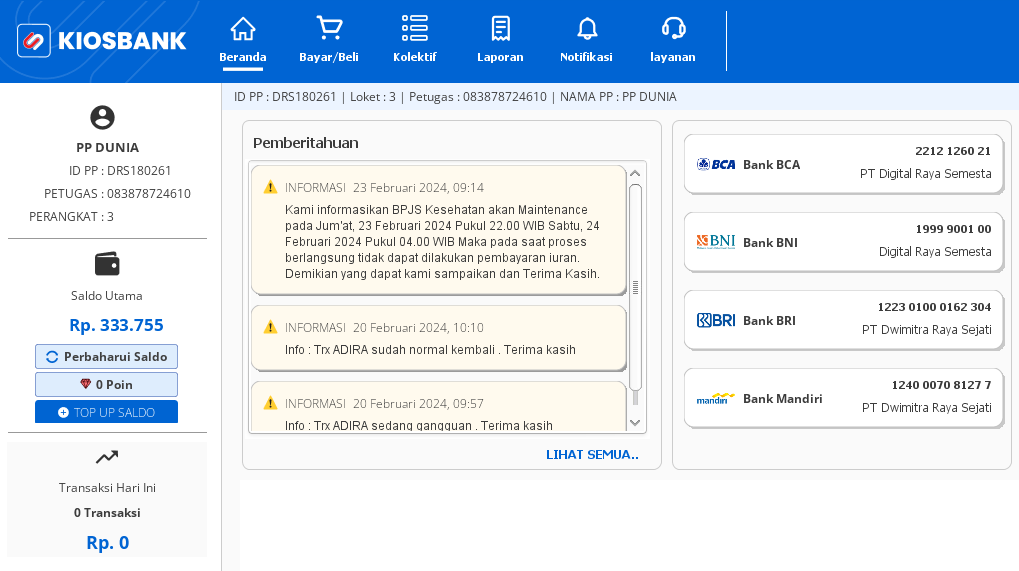This screenshot has width=1019, height=571.
Task: Switch to the Kolektif tab label
Action: [415, 57]
